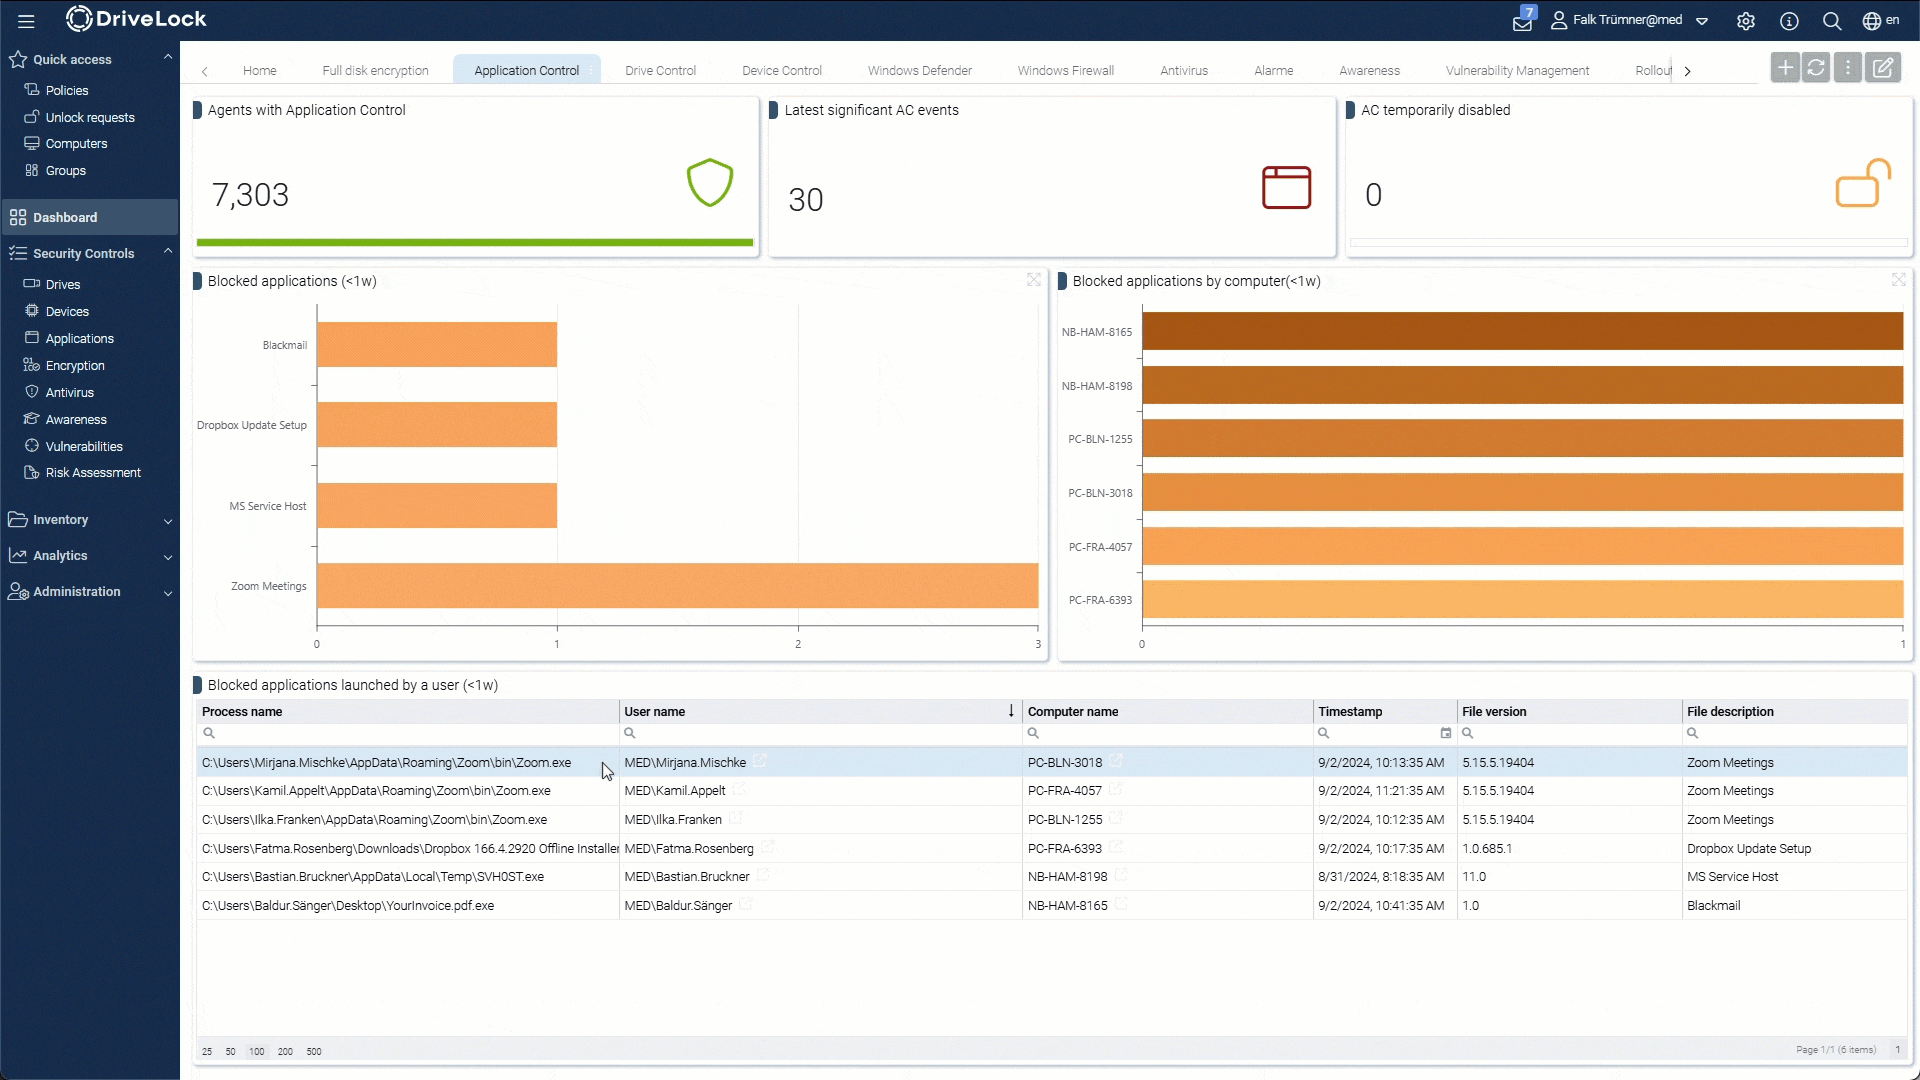Image resolution: width=1920 pixels, height=1080 pixels.
Task: Collapse the Security Controls section
Action: [167, 251]
